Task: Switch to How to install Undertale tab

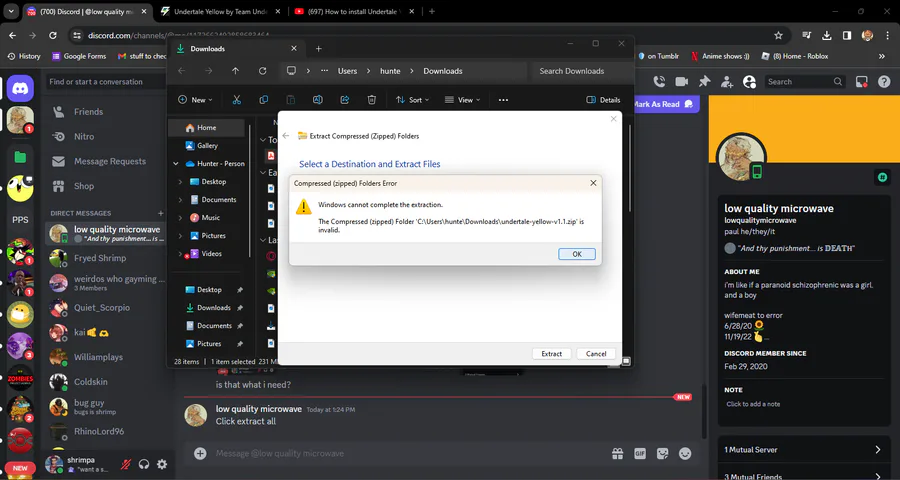Action: 354,11
